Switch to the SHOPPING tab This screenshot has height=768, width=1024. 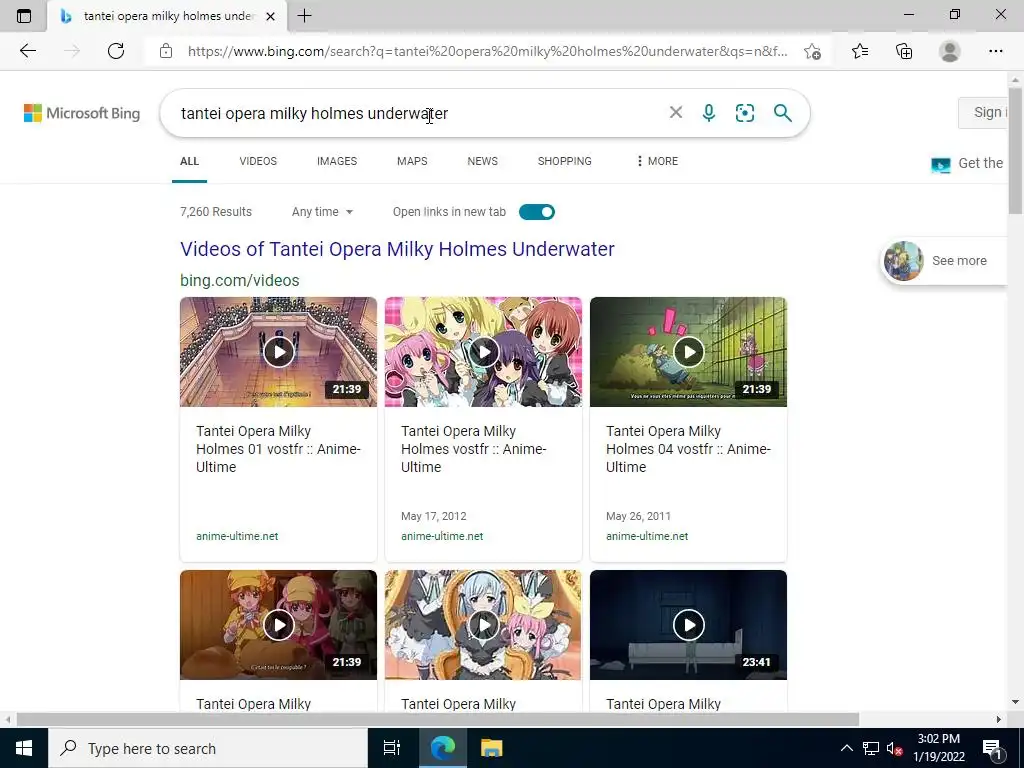pos(565,161)
